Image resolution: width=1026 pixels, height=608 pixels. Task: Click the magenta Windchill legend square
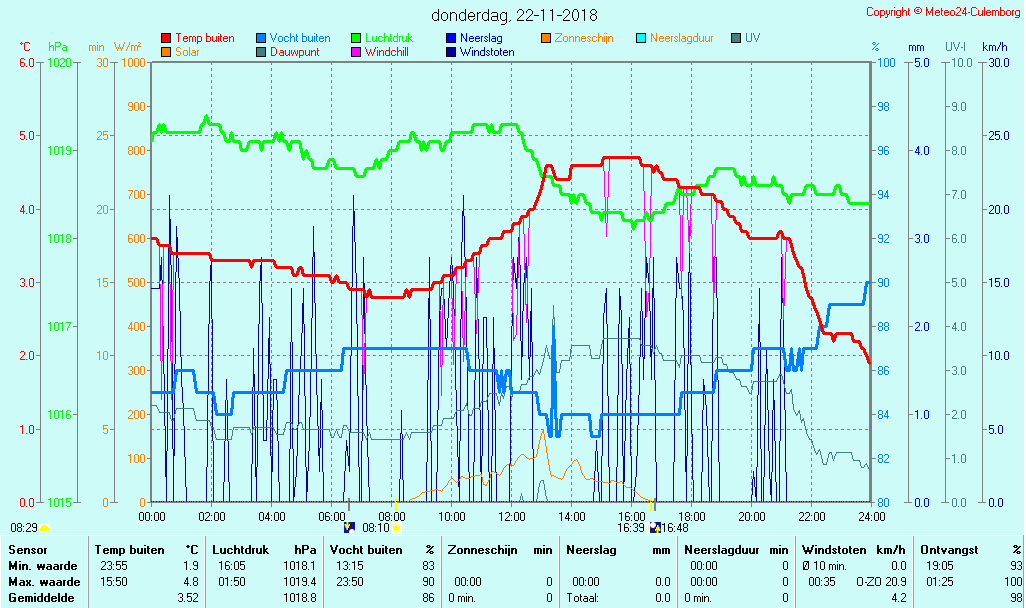click(356, 52)
